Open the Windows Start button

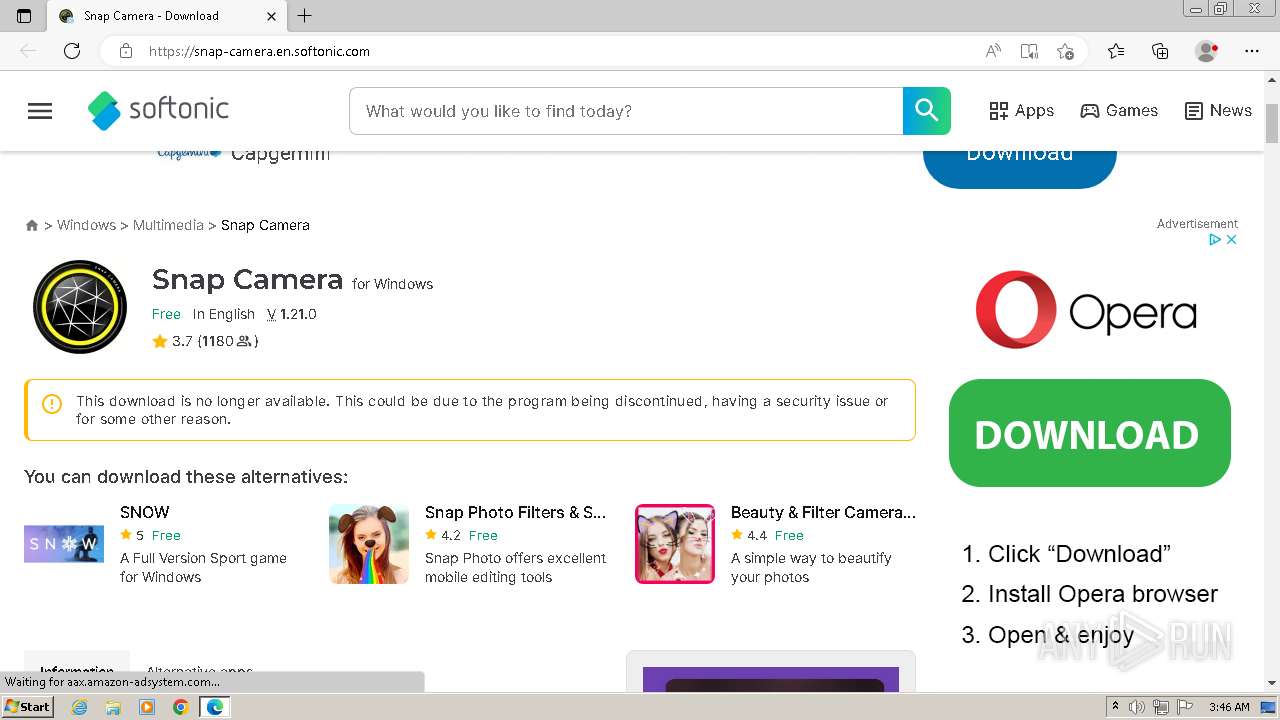[x=27, y=707]
